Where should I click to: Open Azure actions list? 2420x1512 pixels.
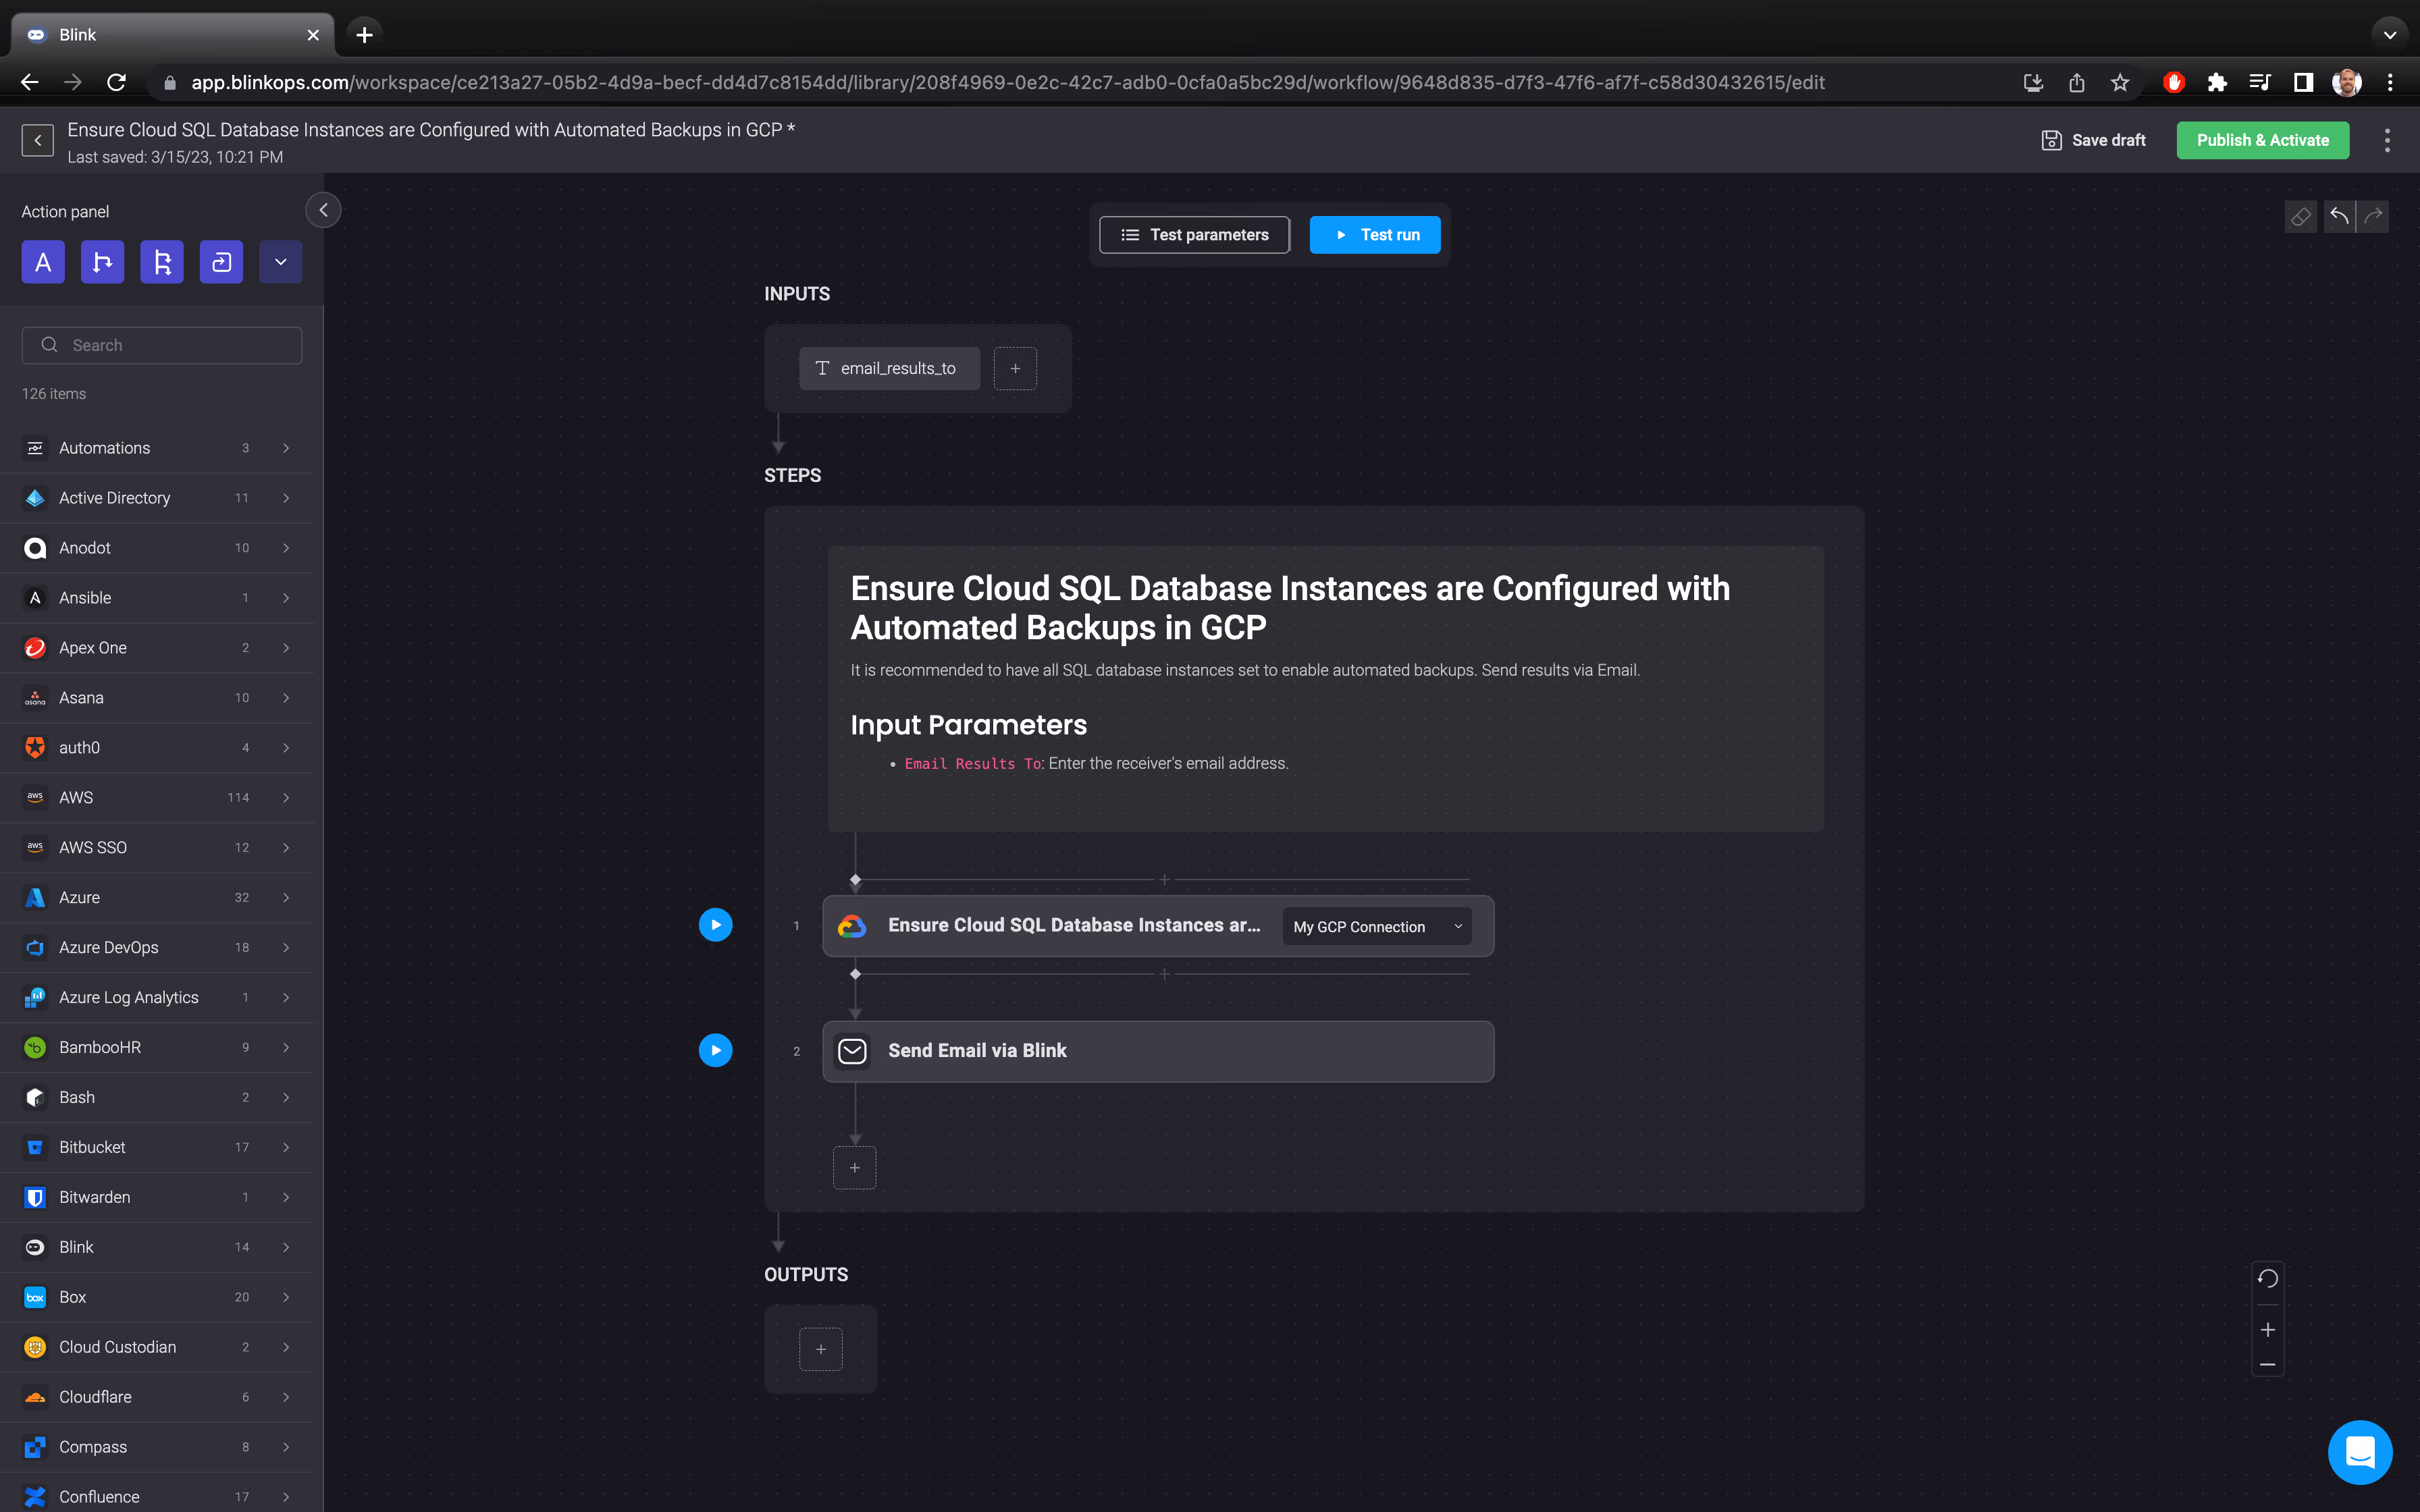158,898
